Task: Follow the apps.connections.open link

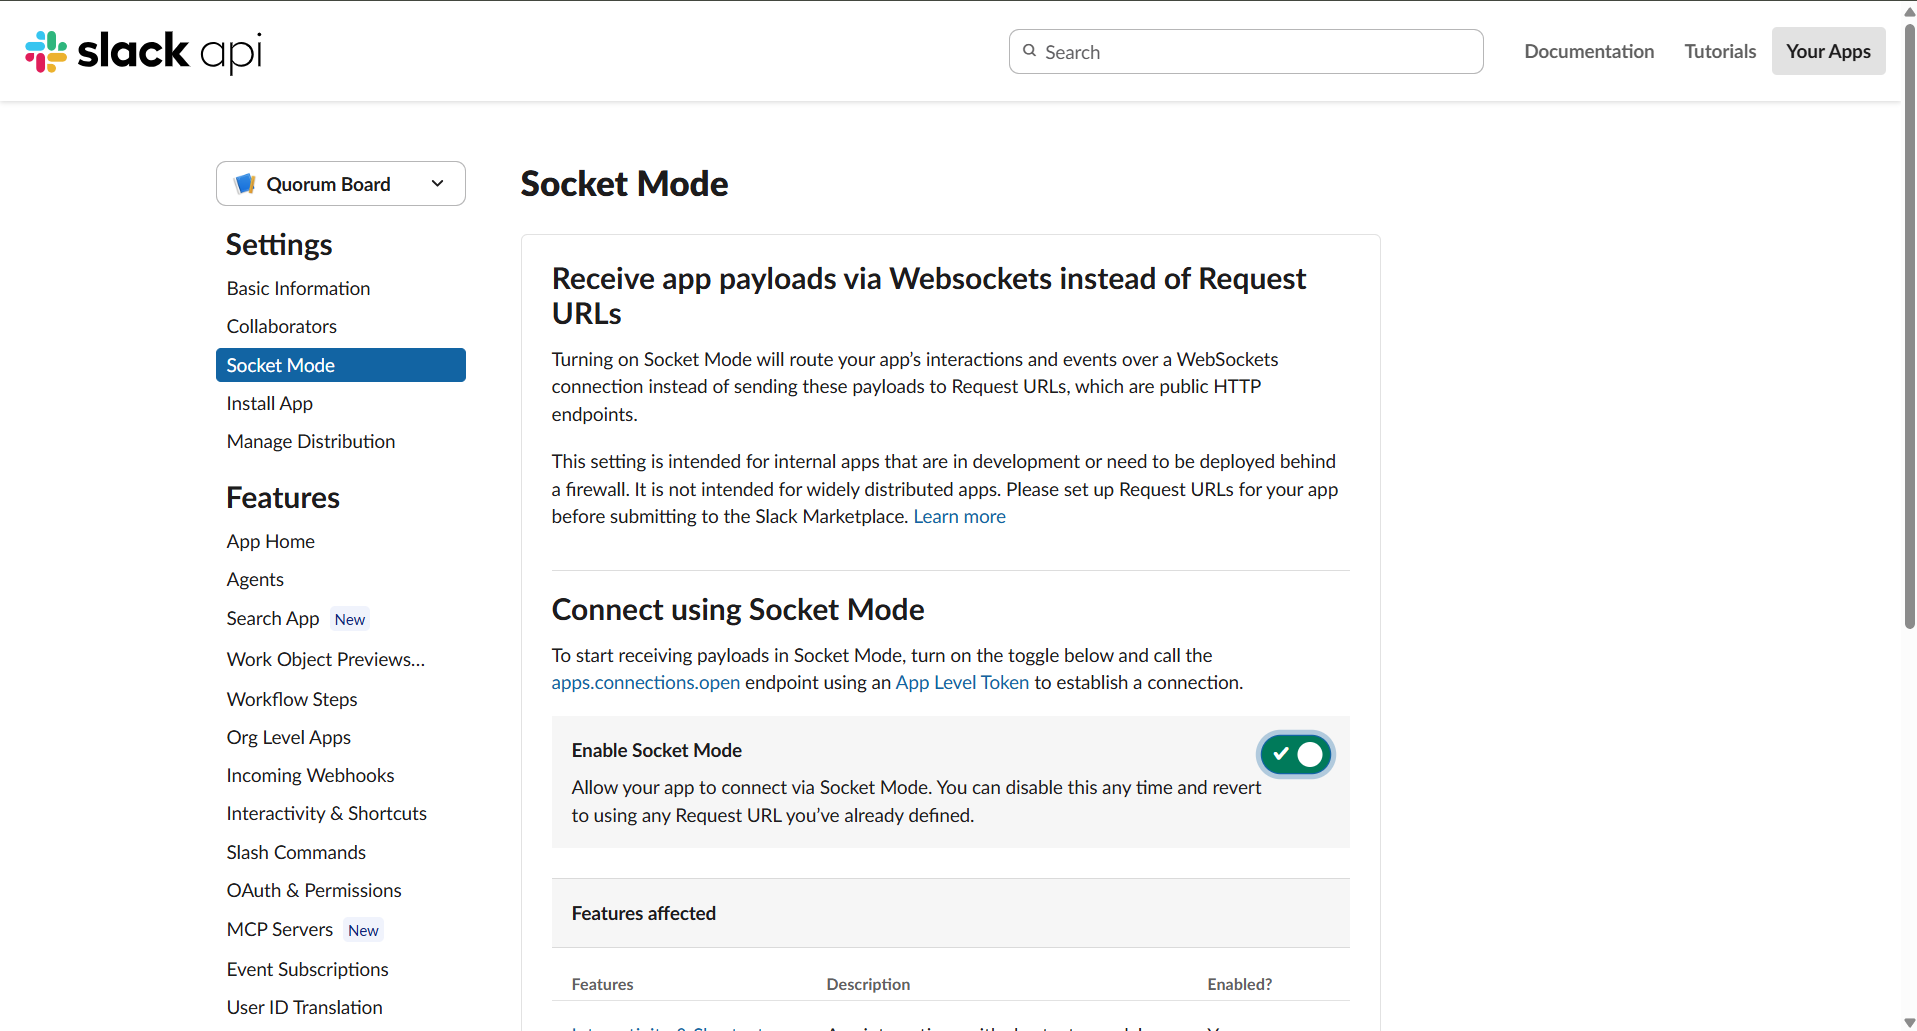Action: [646, 682]
